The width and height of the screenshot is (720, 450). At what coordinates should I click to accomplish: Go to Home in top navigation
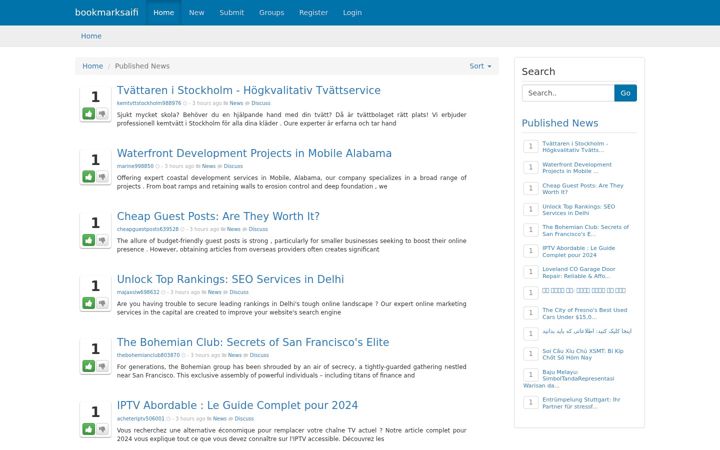[163, 12]
